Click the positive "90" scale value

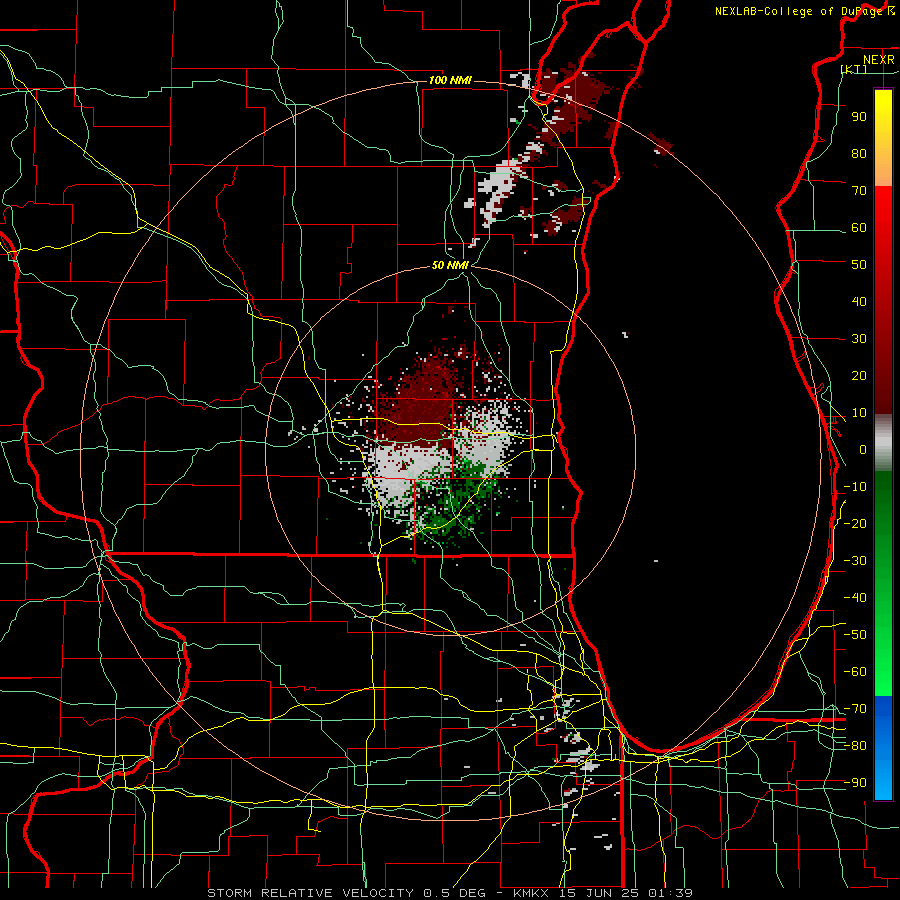coord(859,117)
